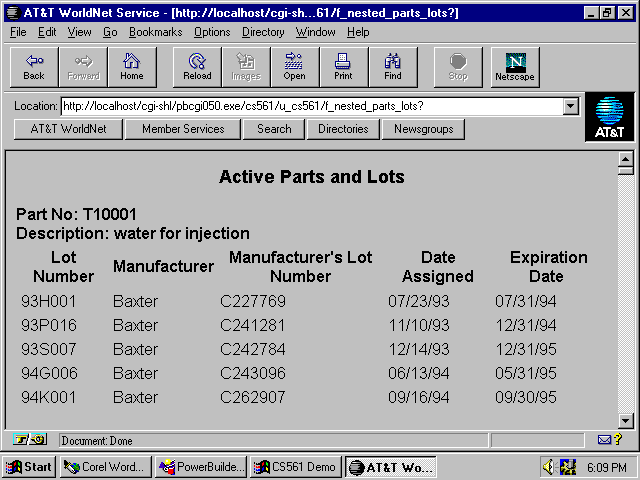Click inside the Location URL field

(x=312, y=107)
